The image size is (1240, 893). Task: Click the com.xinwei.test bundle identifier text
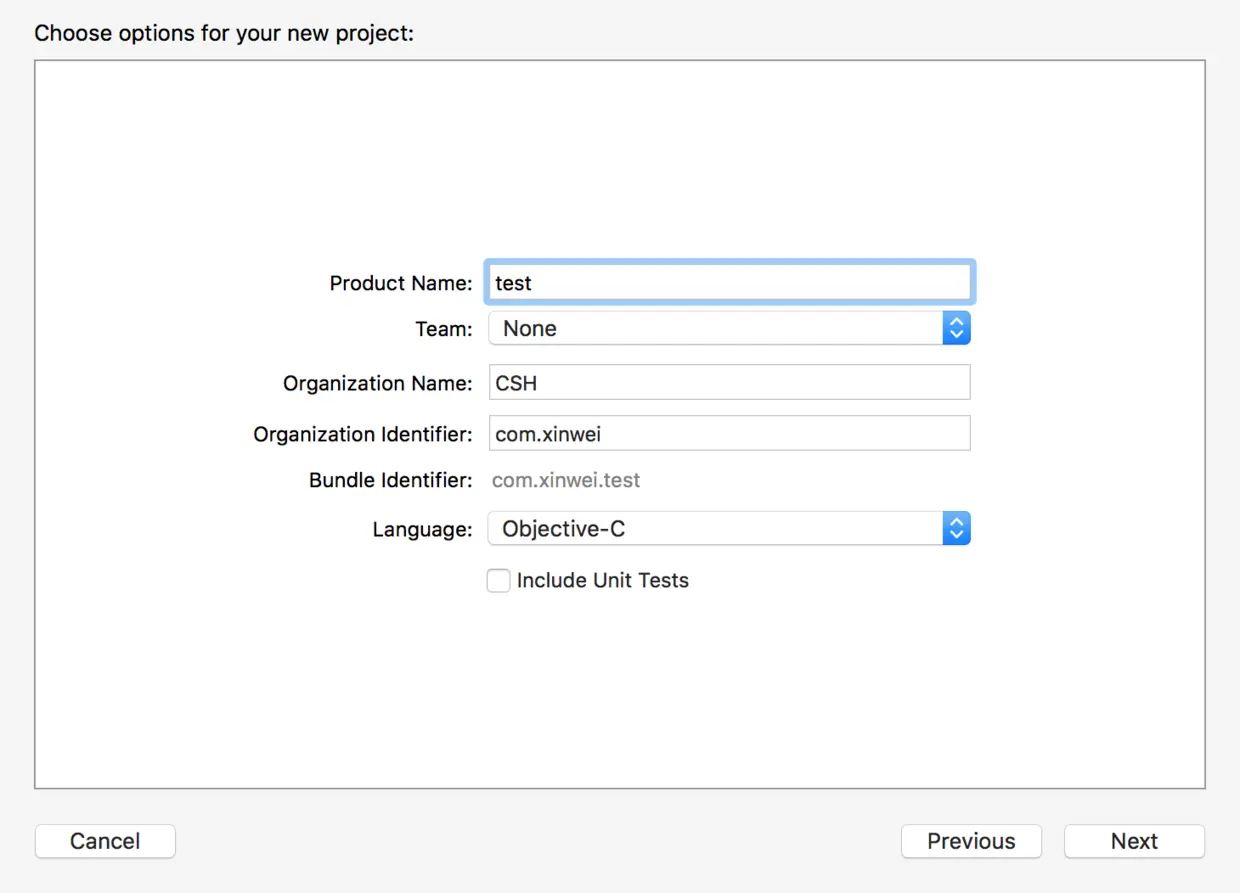point(566,480)
